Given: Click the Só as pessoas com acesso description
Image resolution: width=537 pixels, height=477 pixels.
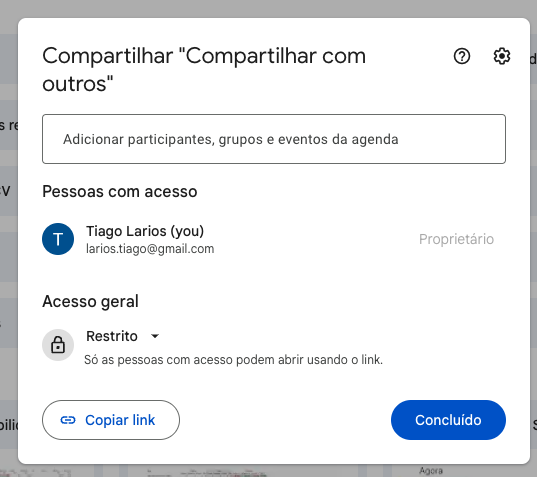Looking at the screenshot, I should tap(234, 360).
